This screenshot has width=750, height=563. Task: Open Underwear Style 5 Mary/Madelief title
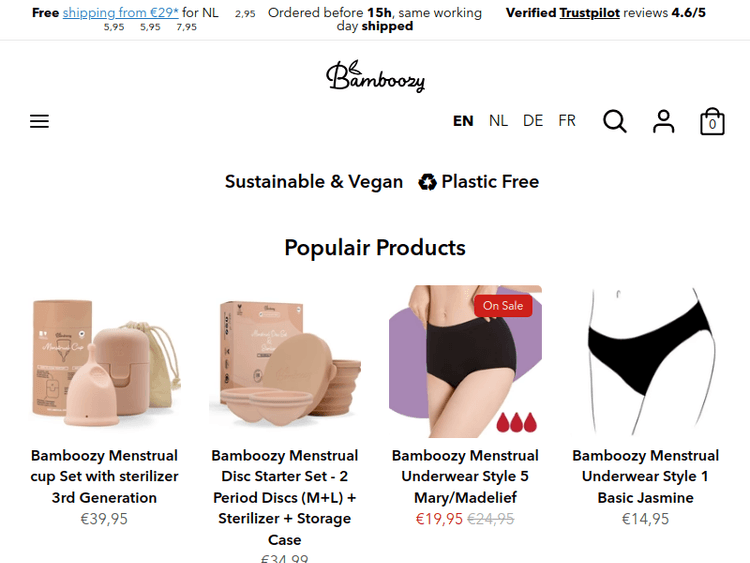click(x=465, y=476)
